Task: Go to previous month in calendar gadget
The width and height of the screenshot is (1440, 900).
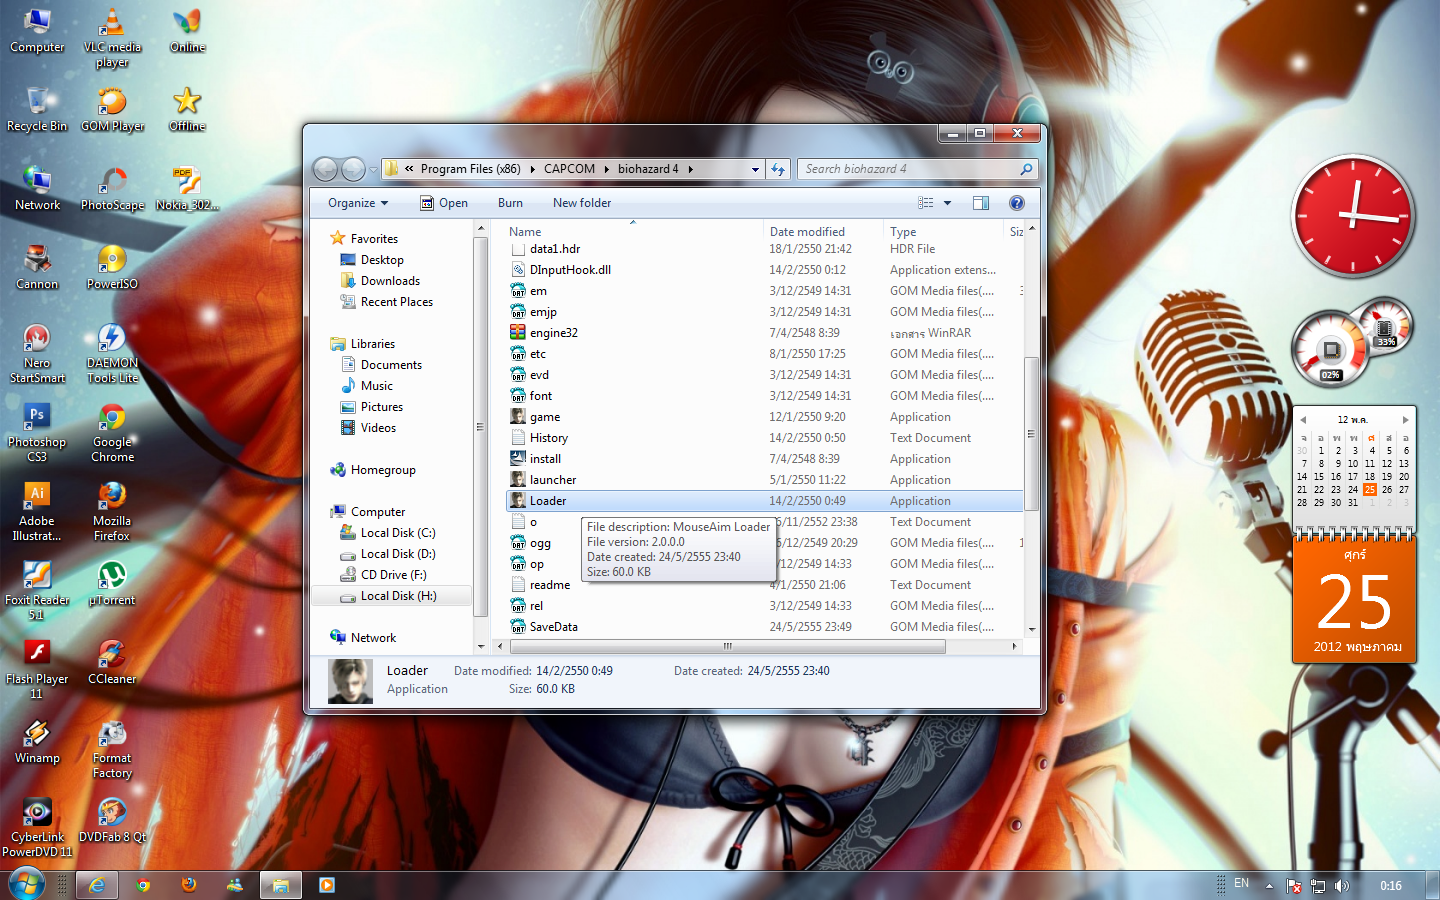Action: (x=1303, y=420)
